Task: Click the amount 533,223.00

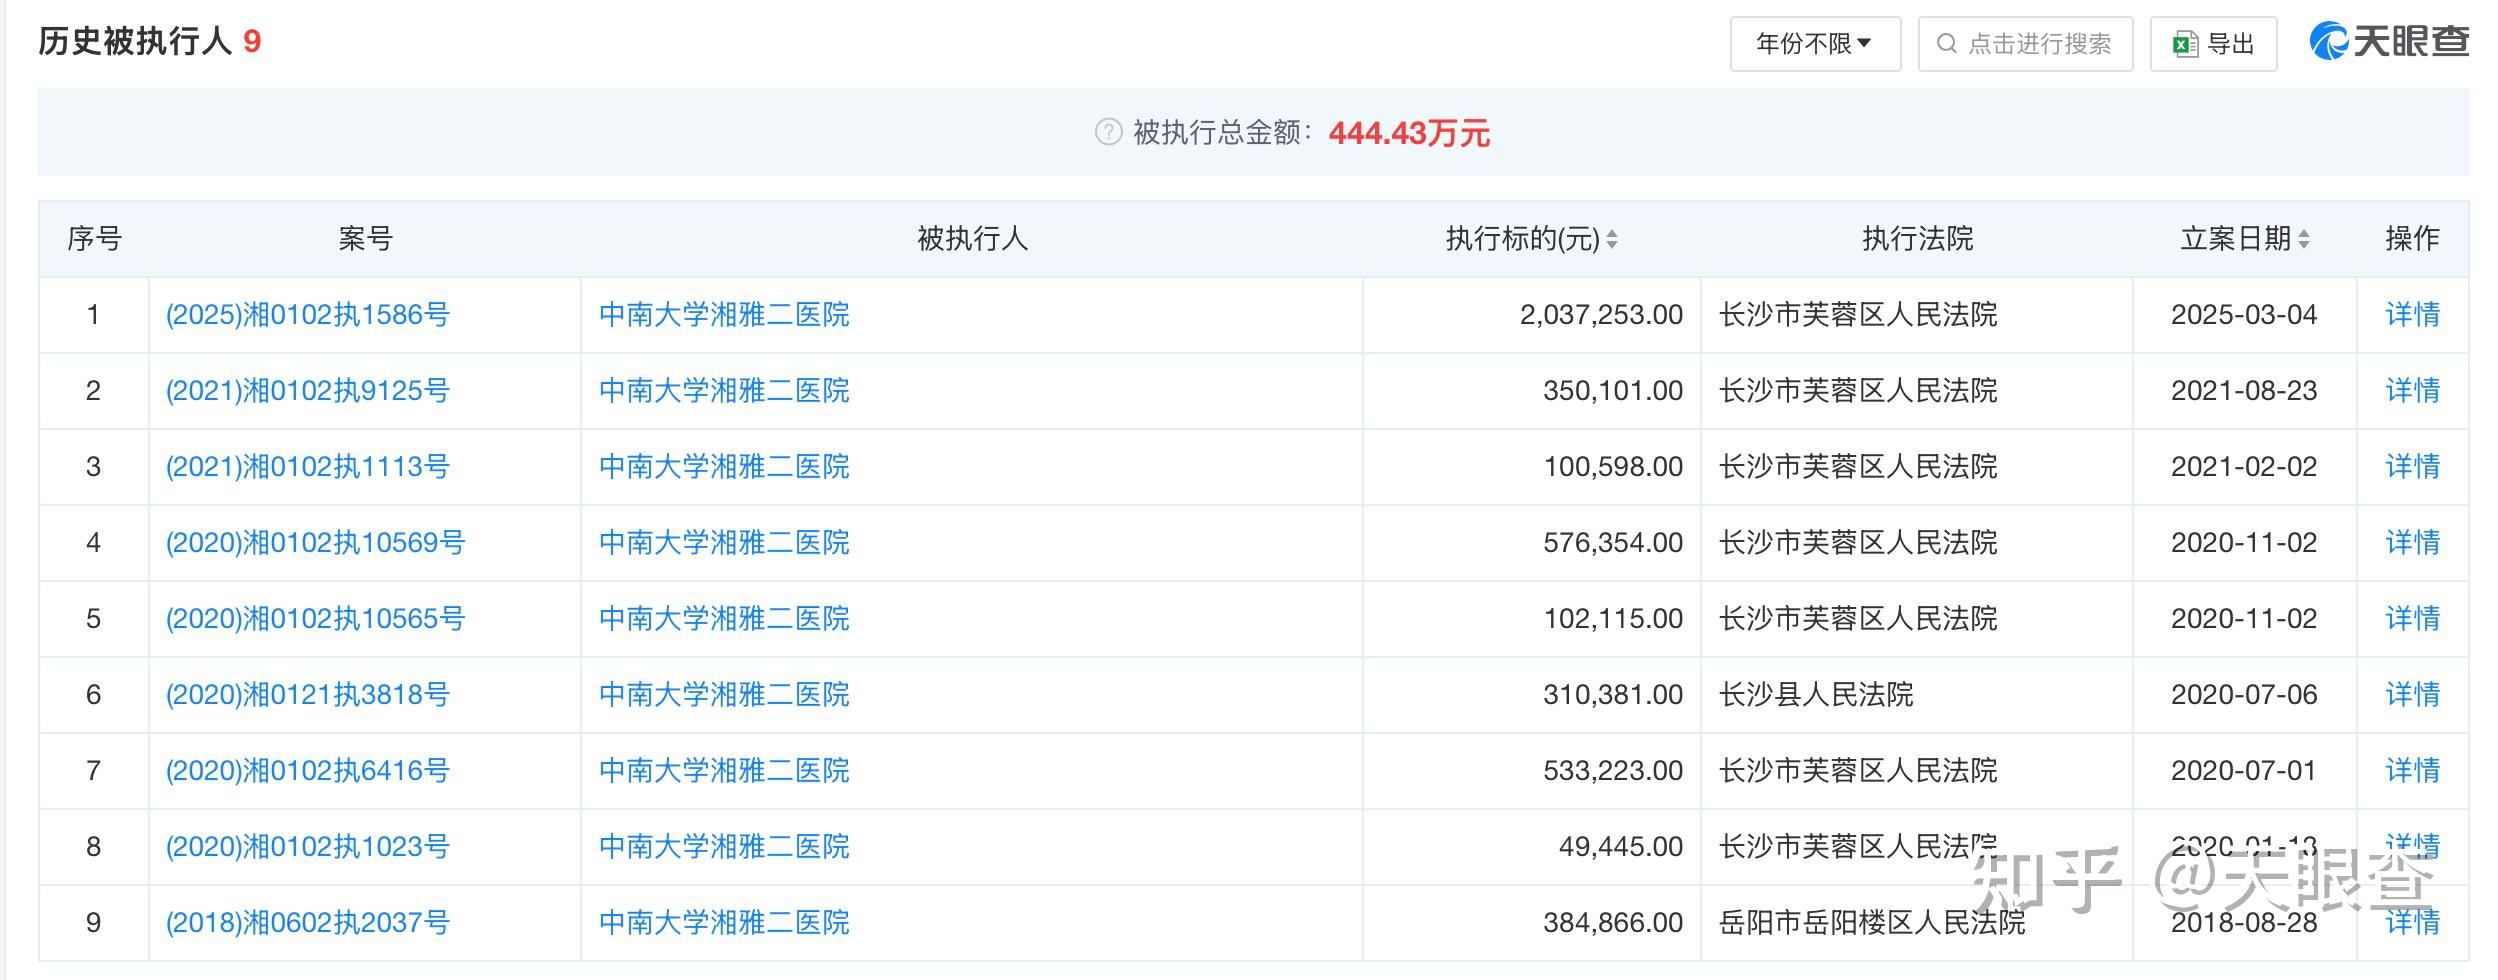Action: (x=1613, y=771)
